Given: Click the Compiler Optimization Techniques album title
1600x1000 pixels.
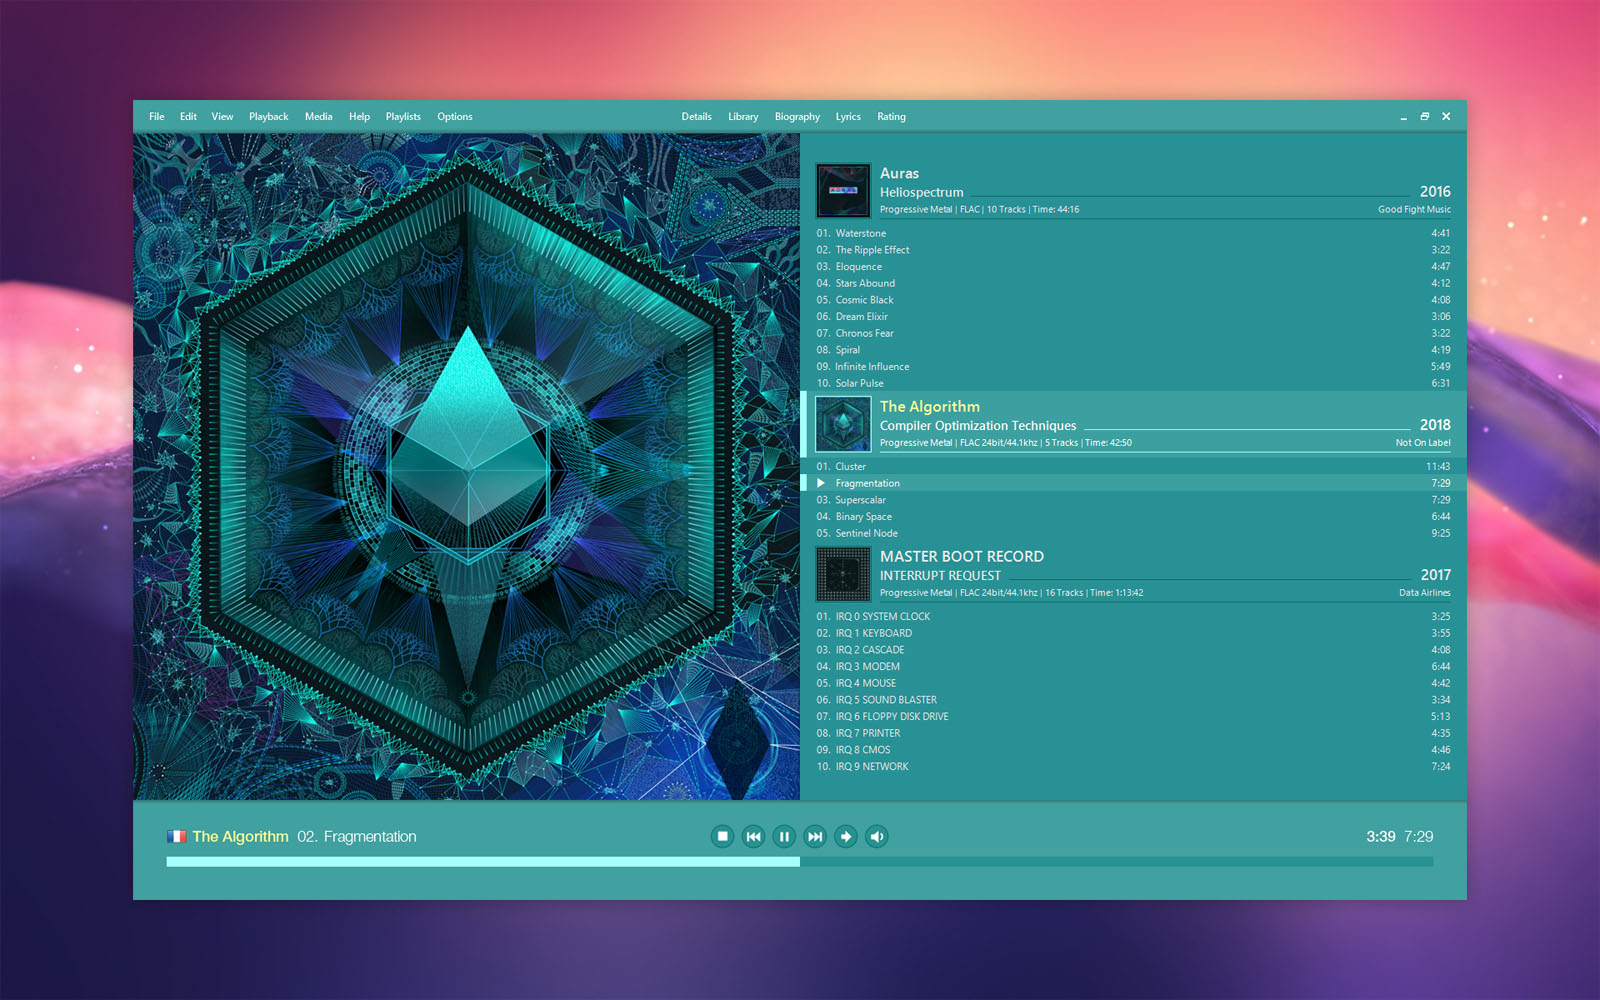Looking at the screenshot, I should point(978,425).
